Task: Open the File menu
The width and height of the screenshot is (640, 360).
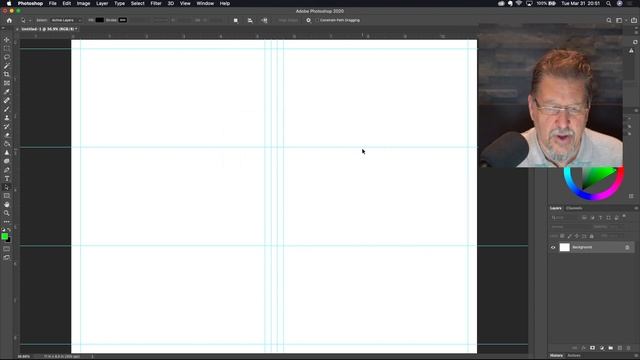Action: [x=53, y=3]
